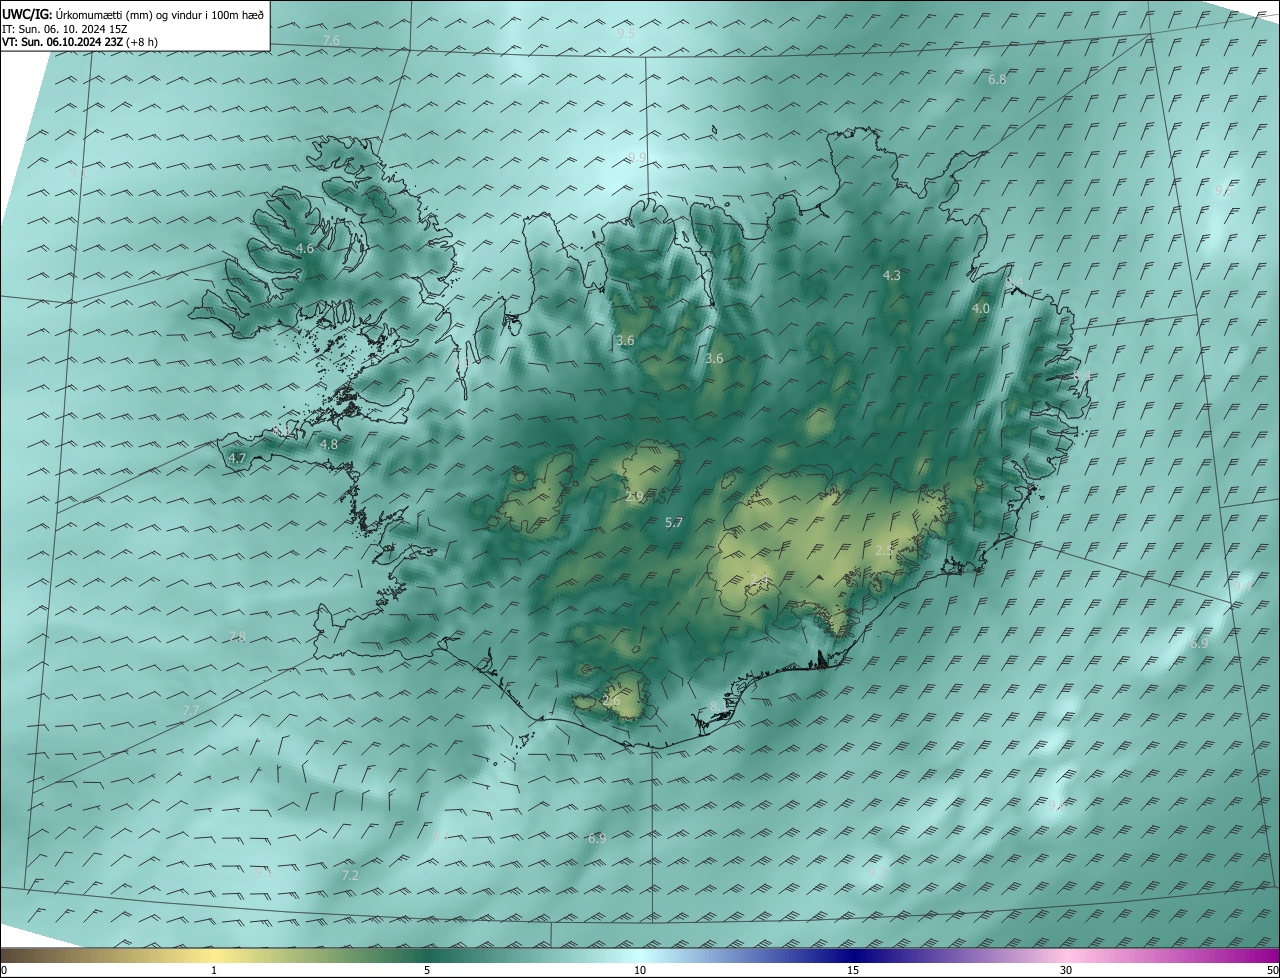Viewport: 1280px width, 978px height.
Task: Click the 7.8 value on the map
Action: 237,637
